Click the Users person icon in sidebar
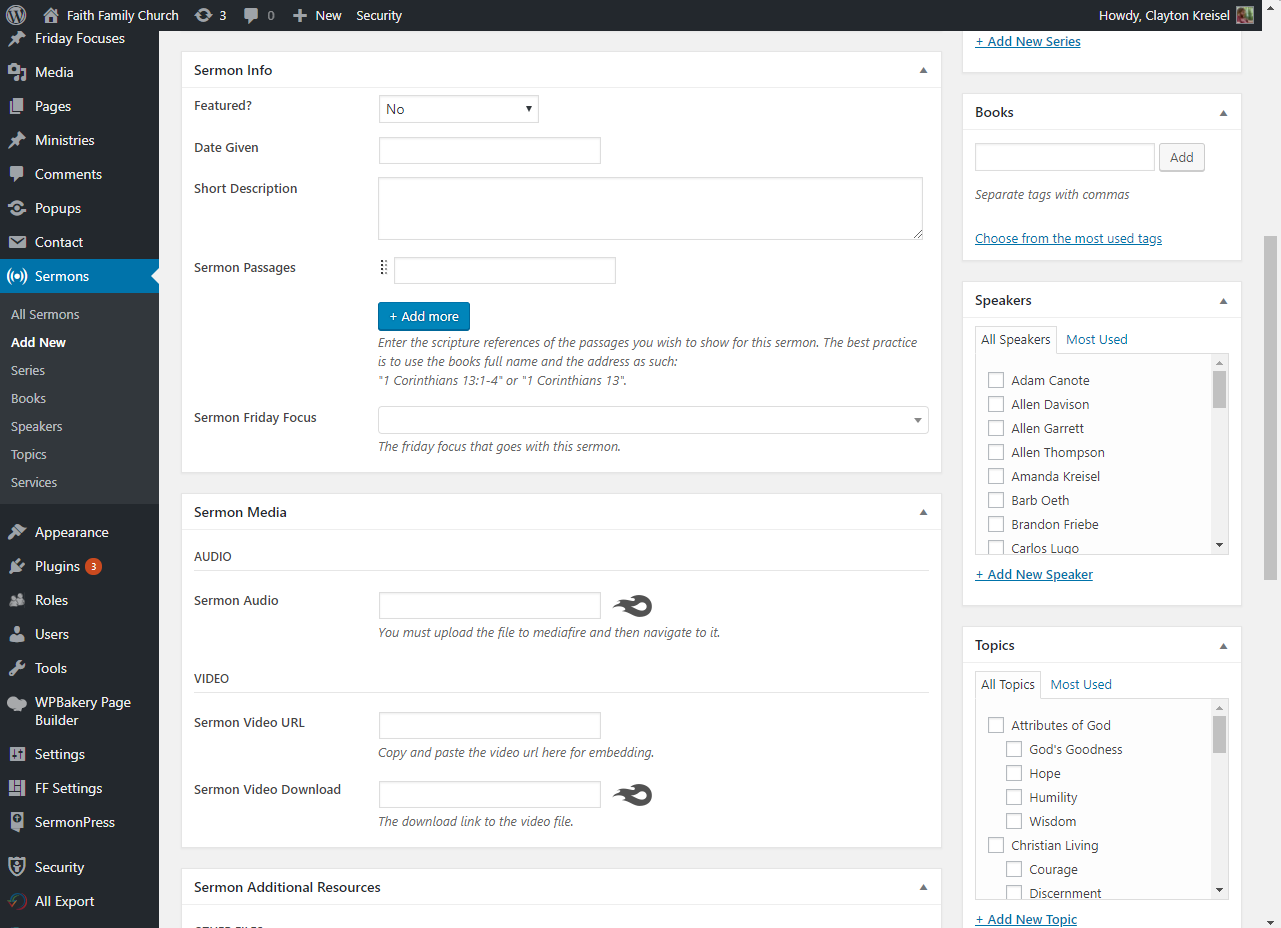Screen dimensions: 1281x928 17,634
